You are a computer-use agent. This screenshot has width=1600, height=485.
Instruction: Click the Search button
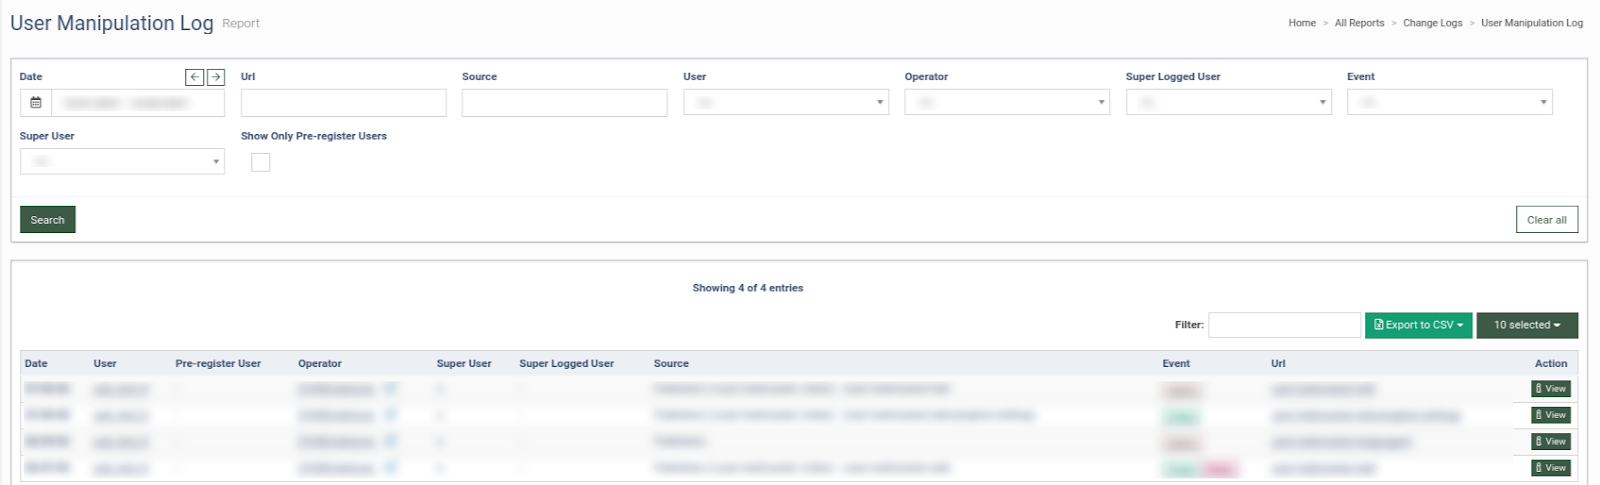click(47, 220)
